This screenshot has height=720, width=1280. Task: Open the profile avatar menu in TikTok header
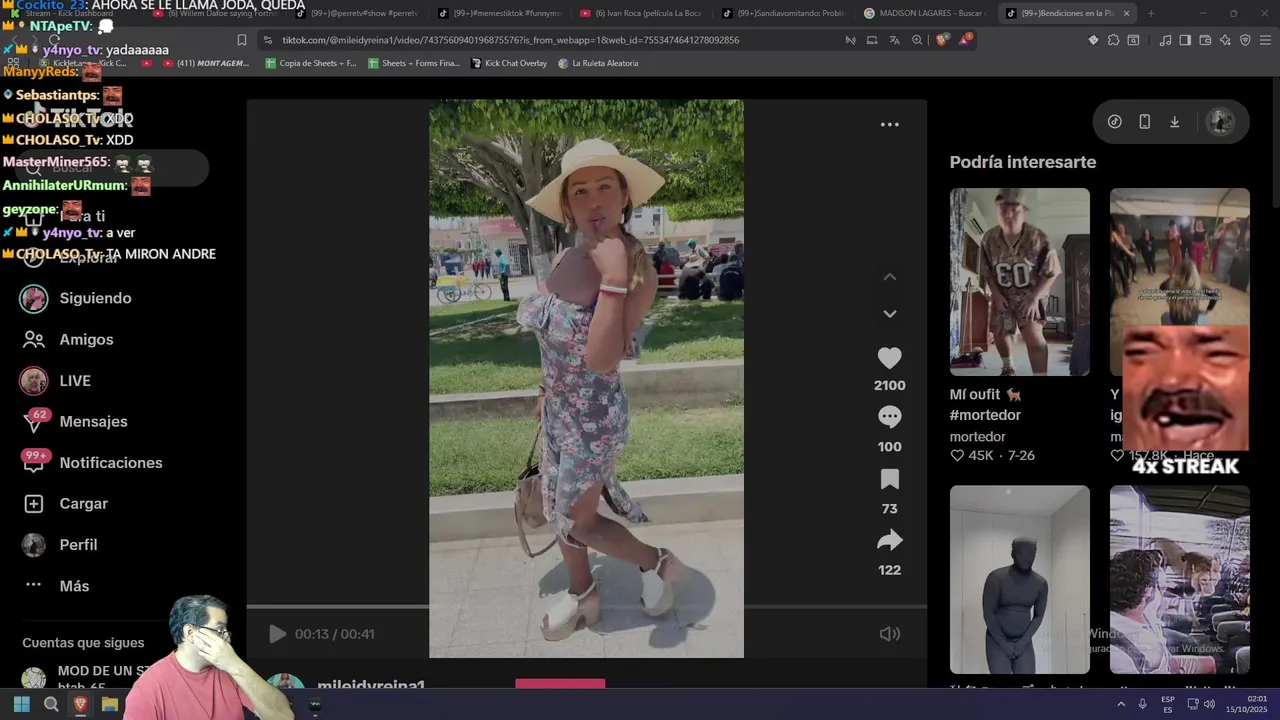[1219, 122]
